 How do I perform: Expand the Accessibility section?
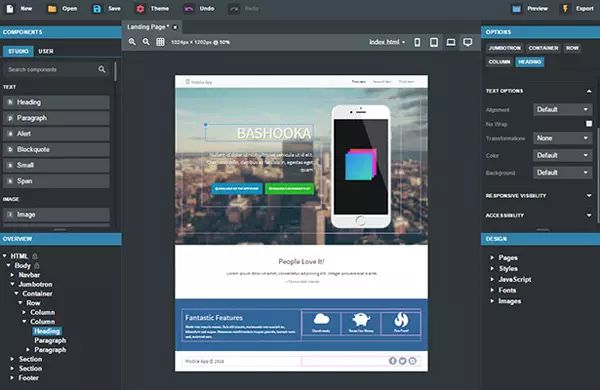pos(589,215)
